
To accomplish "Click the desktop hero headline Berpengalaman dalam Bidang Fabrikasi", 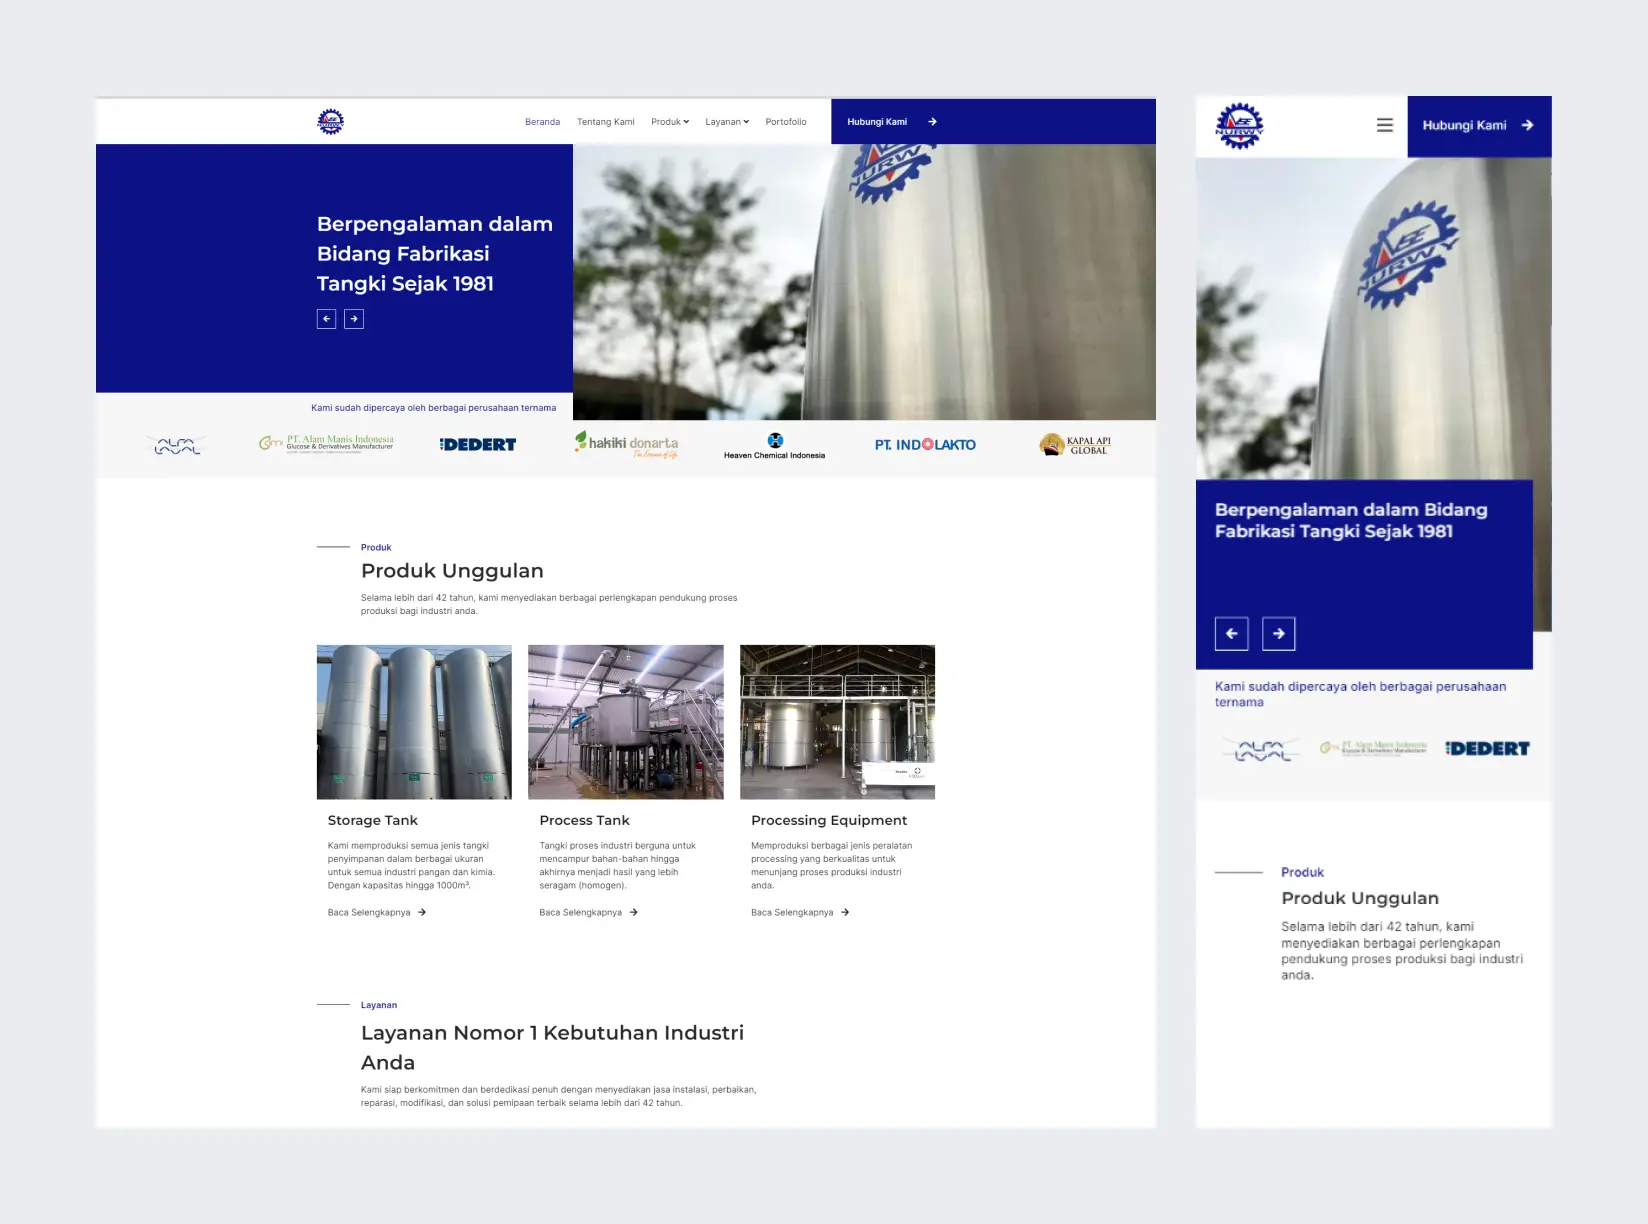I will 435,254.
